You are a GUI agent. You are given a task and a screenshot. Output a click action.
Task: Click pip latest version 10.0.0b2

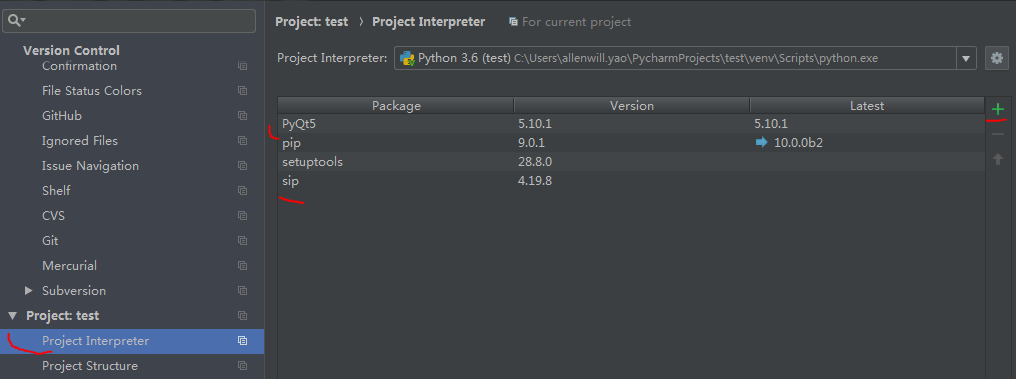click(x=798, y=143)
